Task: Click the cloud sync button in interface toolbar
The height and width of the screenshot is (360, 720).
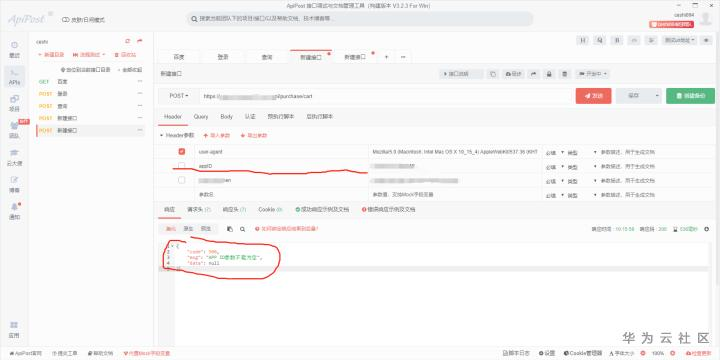Action: click(x=513, y=74)
